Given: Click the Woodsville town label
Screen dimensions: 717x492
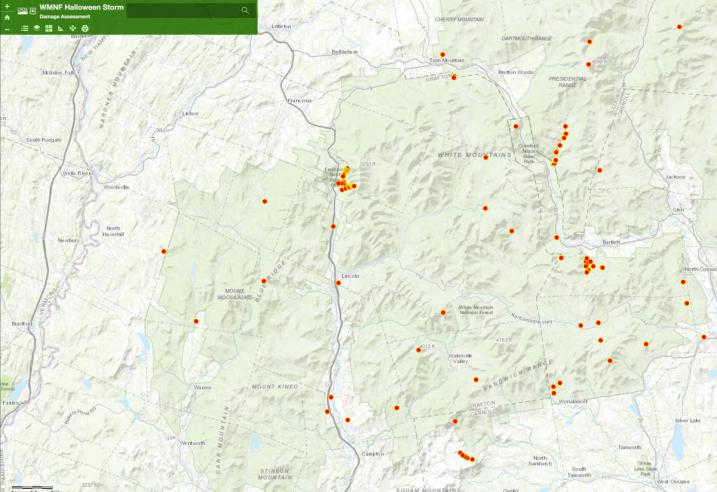Looking at the screenshot, I should pos(116,187).
